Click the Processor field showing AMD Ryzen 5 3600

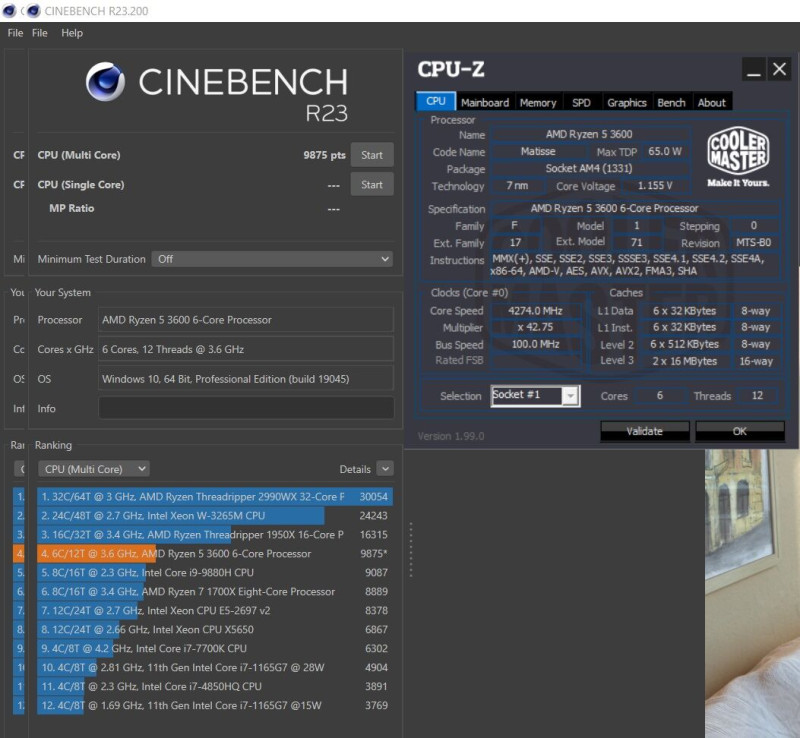tap(246, 320)
